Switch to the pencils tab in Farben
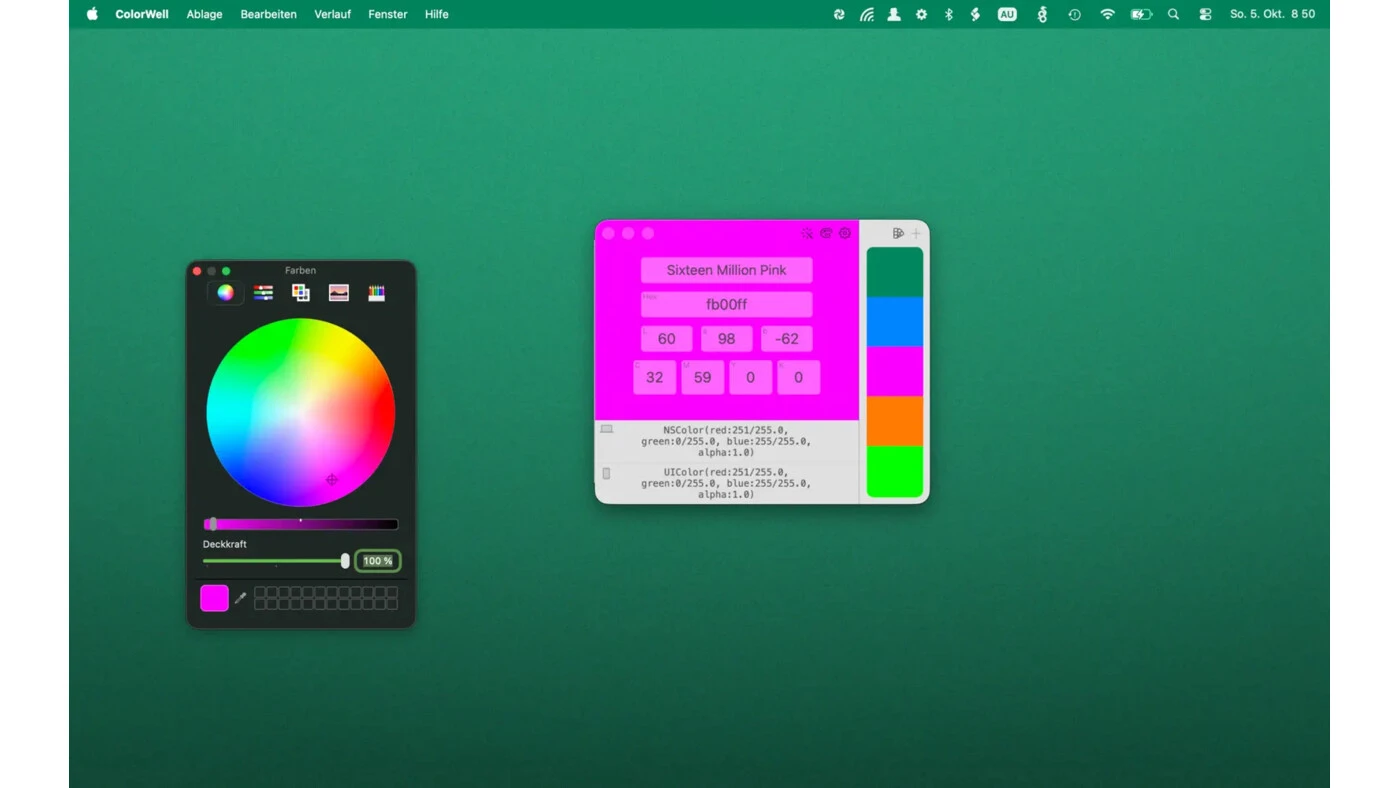1400x788 pixels. point(377,293)
